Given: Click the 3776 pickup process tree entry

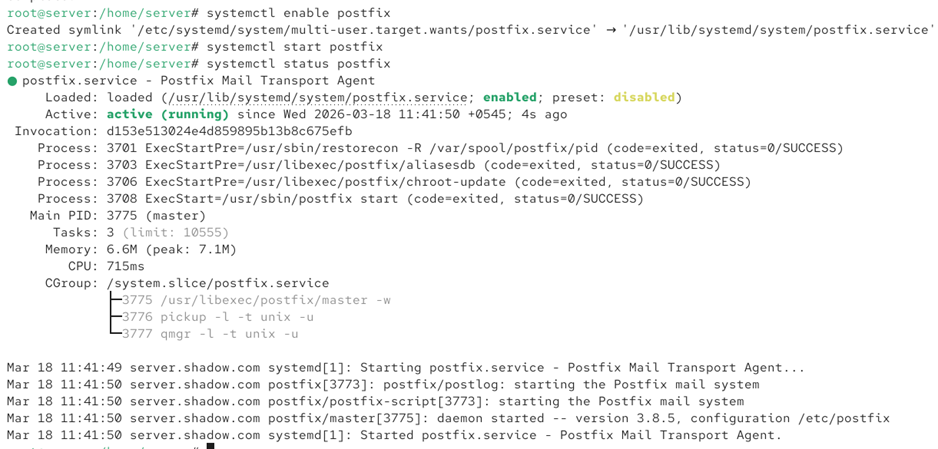Looking at the screenshot, I should [x=218, y=317].
